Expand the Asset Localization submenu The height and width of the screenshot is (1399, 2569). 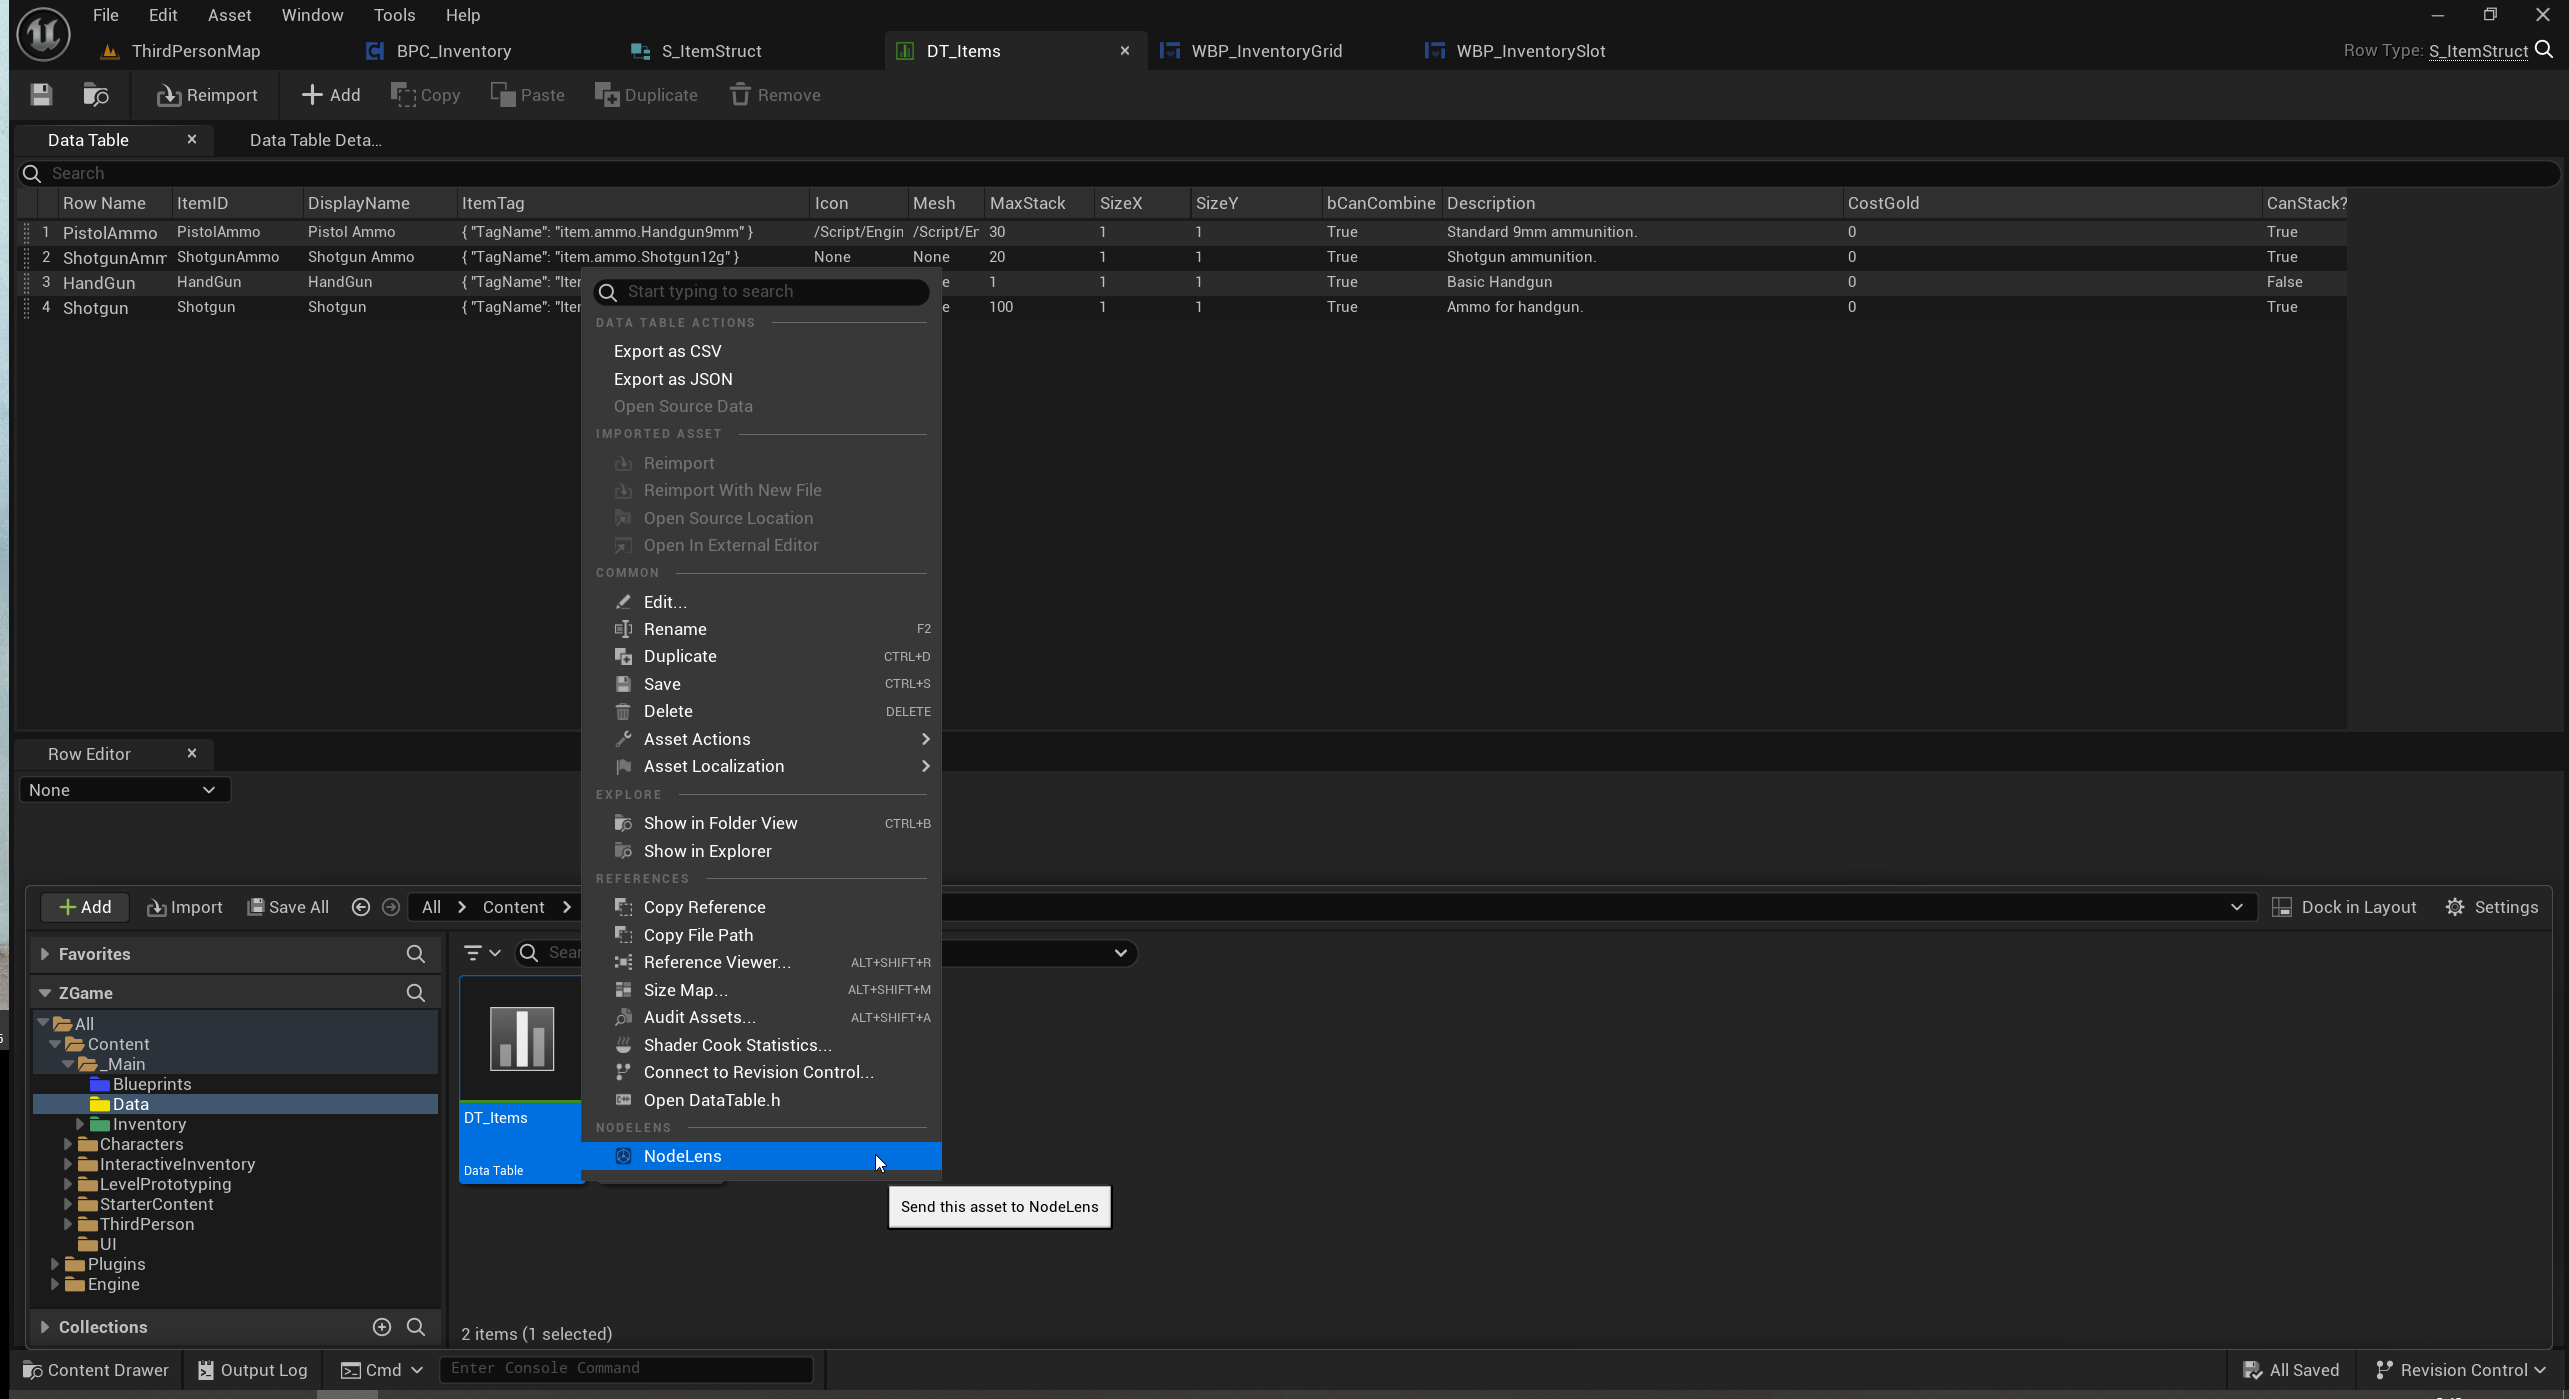pyautogui.click(x=762, y=766)
